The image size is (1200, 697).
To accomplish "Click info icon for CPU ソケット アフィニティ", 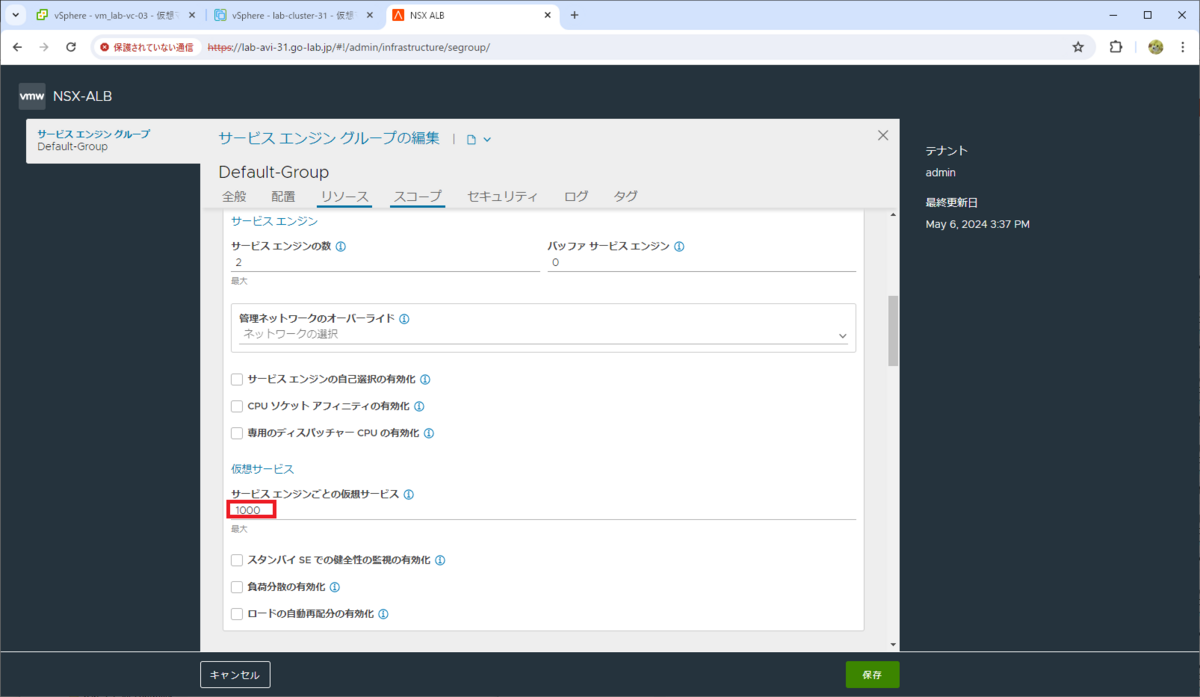I will pos(419,407).
